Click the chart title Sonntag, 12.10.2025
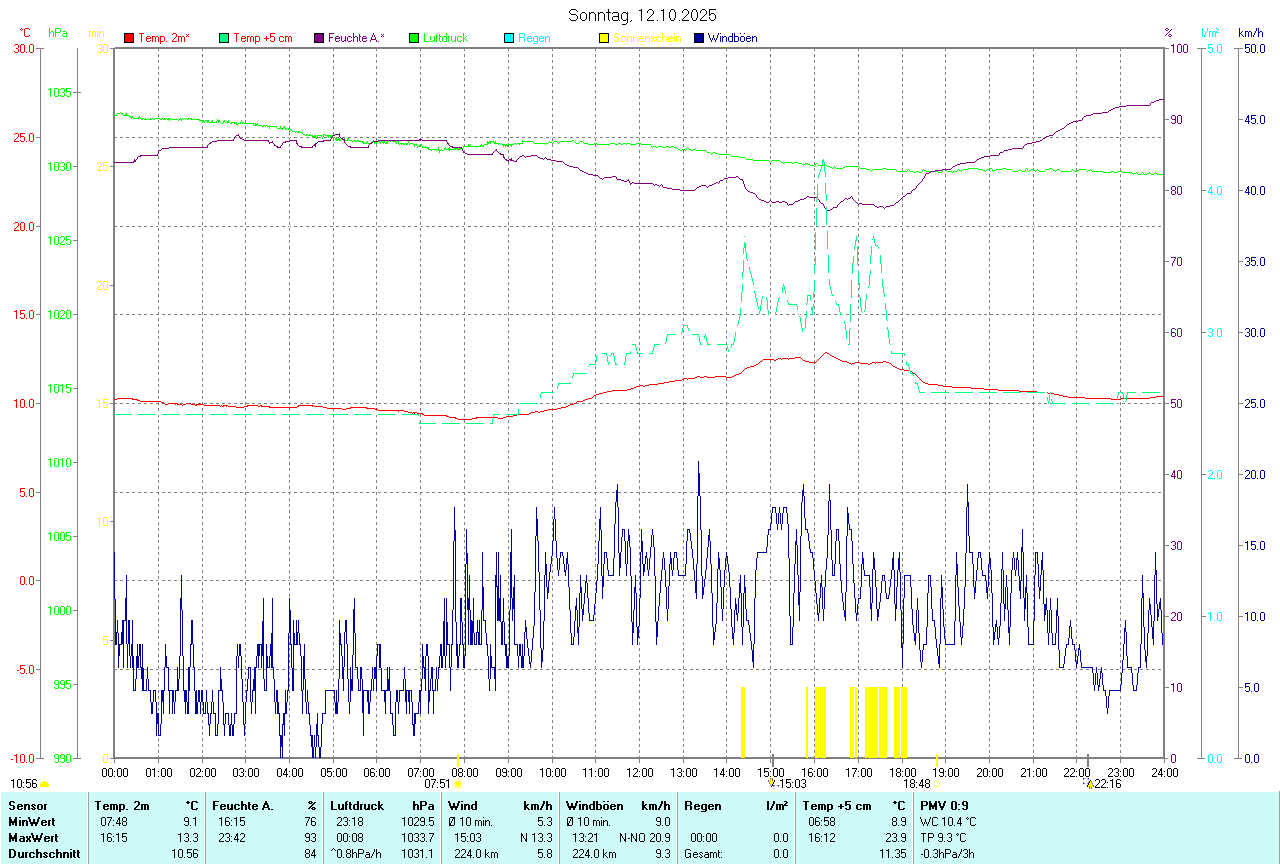Viewport: 1280px width, 864px height. tap(642, 15)
